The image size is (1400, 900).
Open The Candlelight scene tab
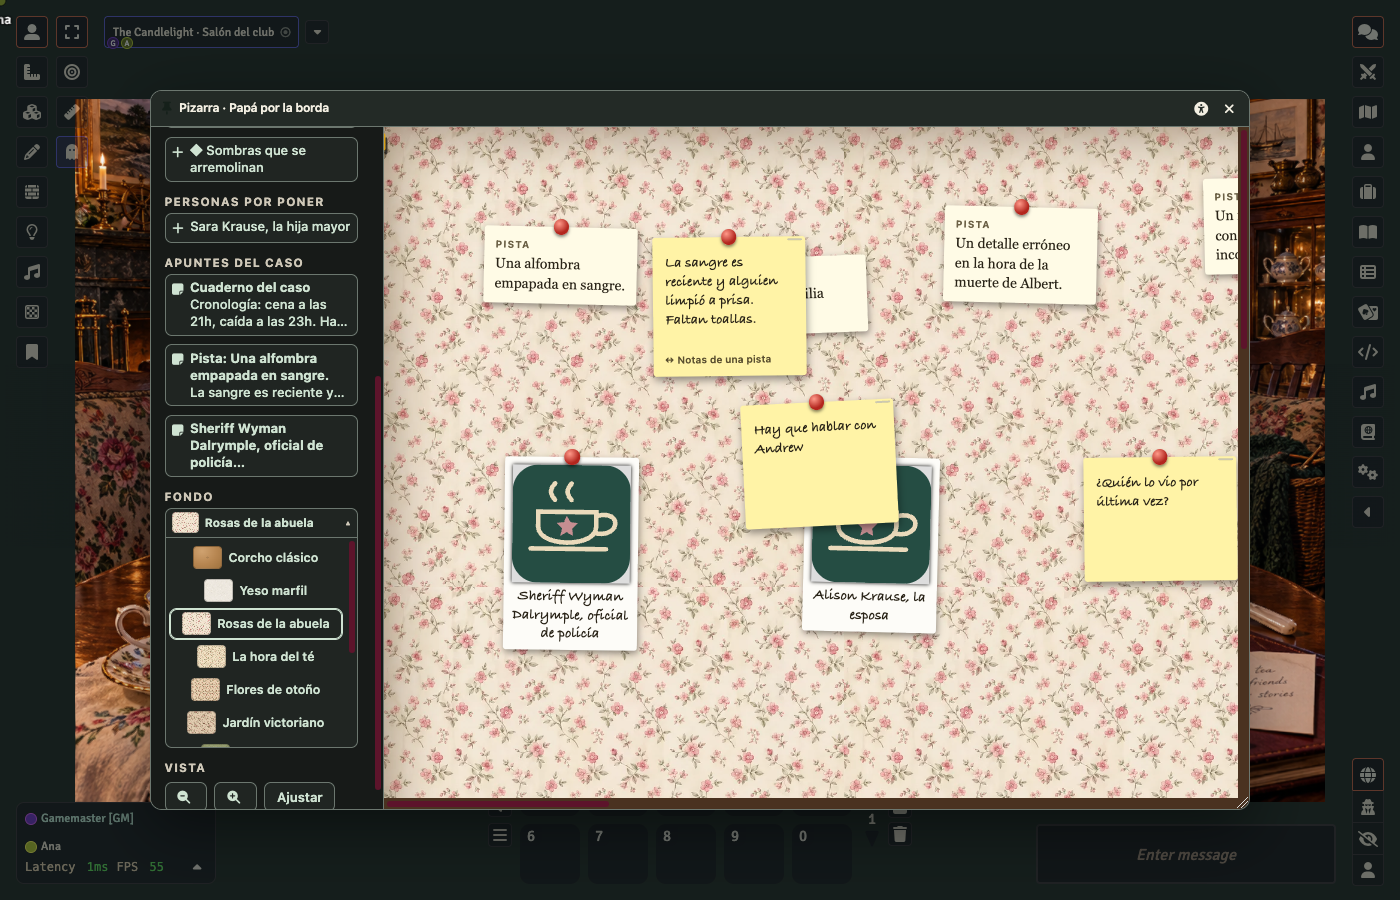tap(201, 32)
